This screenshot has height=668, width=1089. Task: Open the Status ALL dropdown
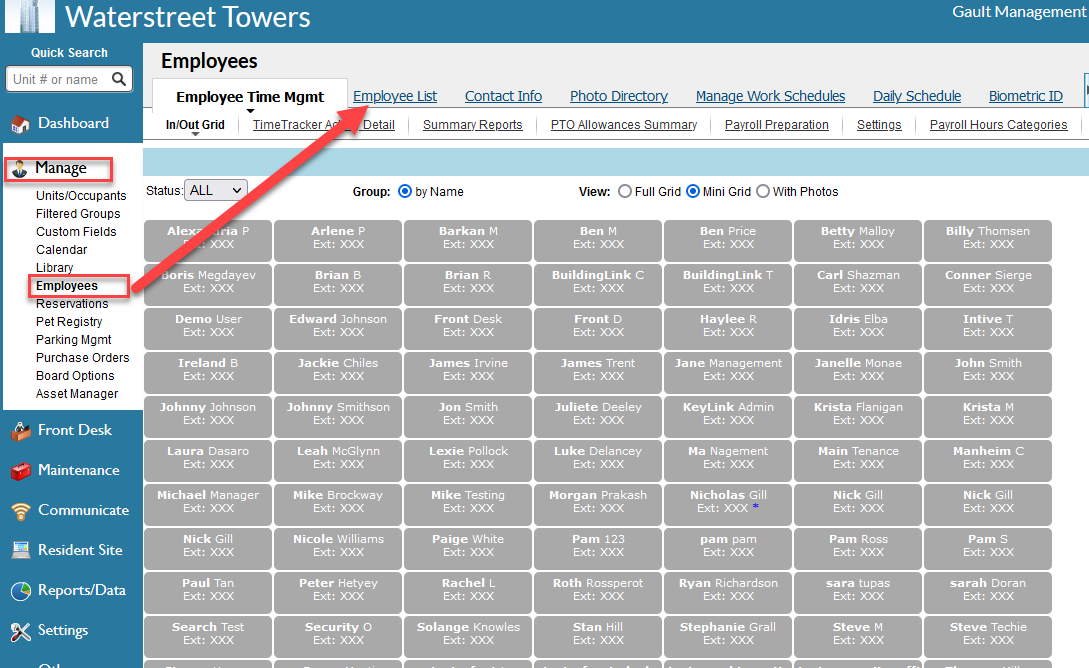[215, 190]
